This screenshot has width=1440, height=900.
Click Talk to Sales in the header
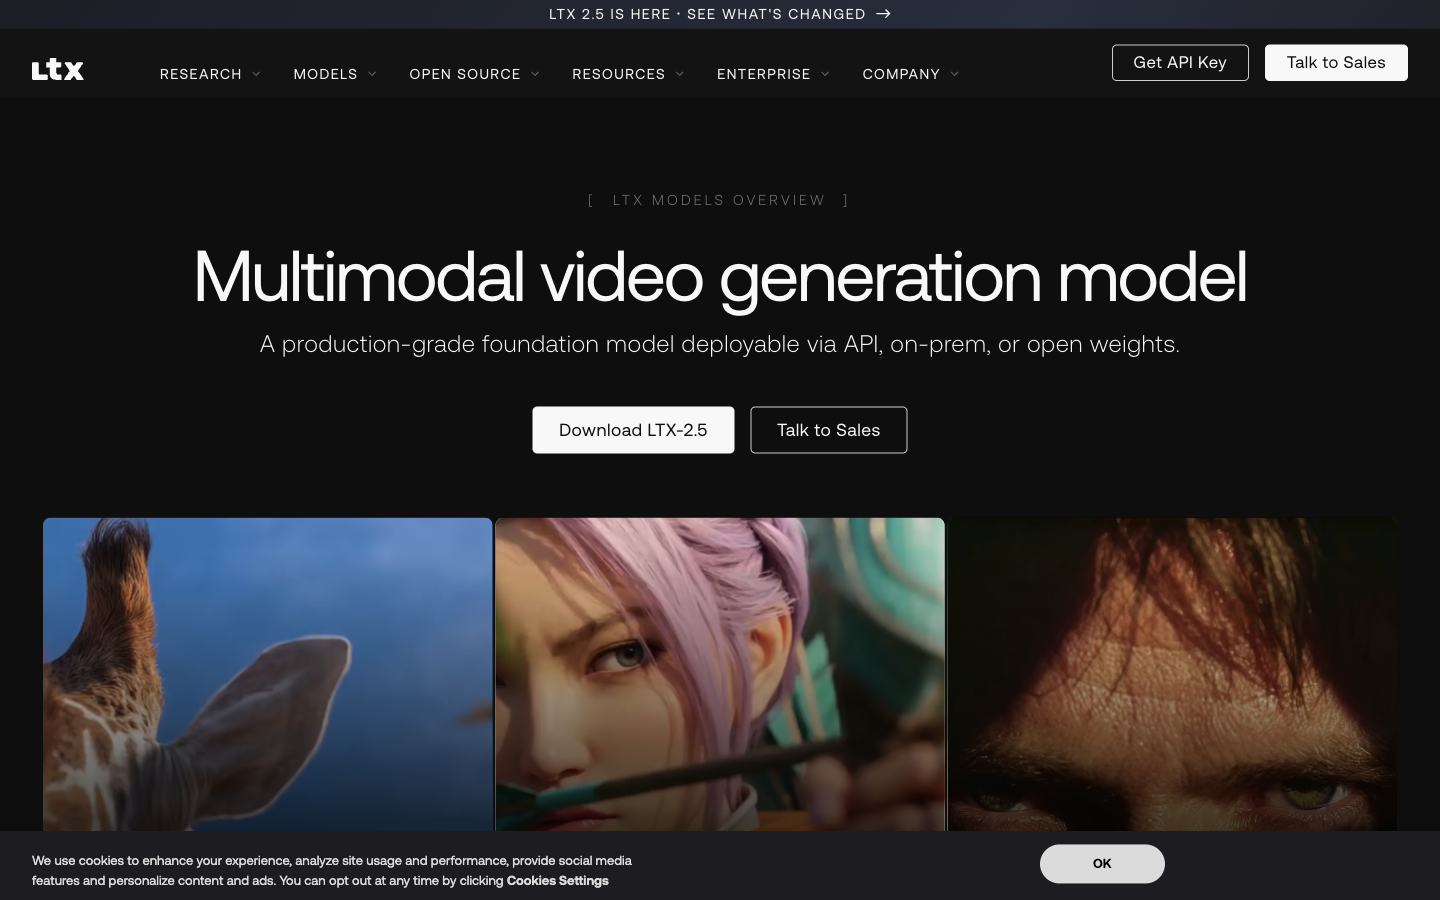click(1336, 62)
